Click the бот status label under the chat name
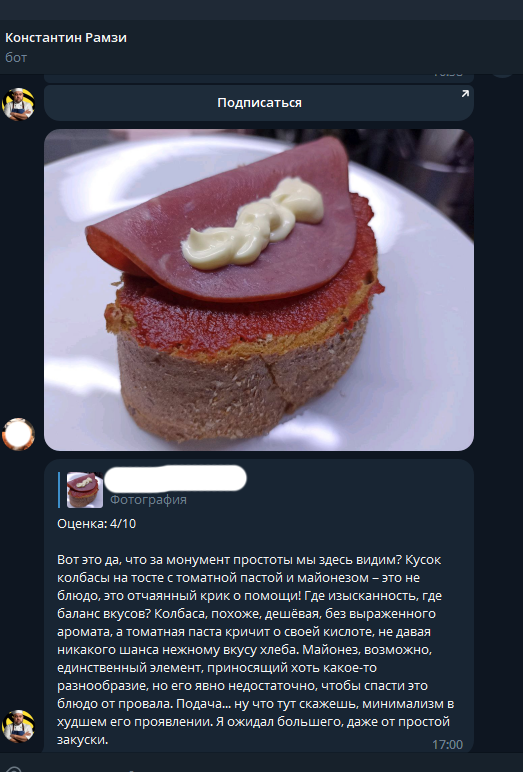 pyautogui.click(x=16, y=58)
